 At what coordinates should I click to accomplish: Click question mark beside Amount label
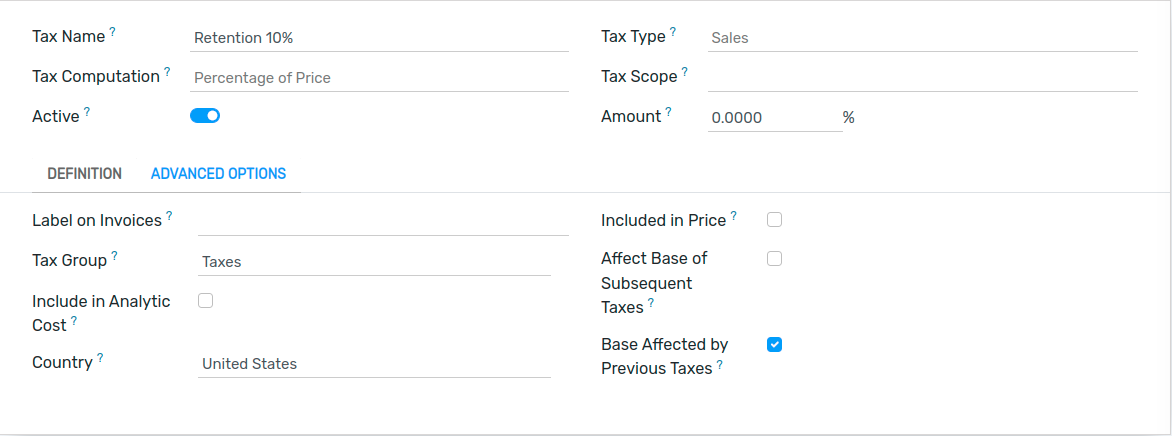tap(668, 112)
